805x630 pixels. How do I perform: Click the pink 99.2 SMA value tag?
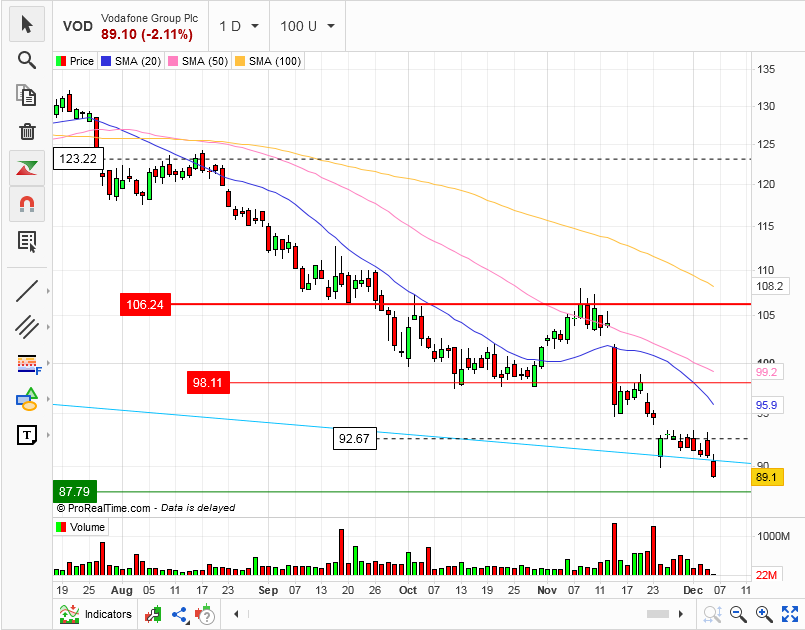pos(767,372)
